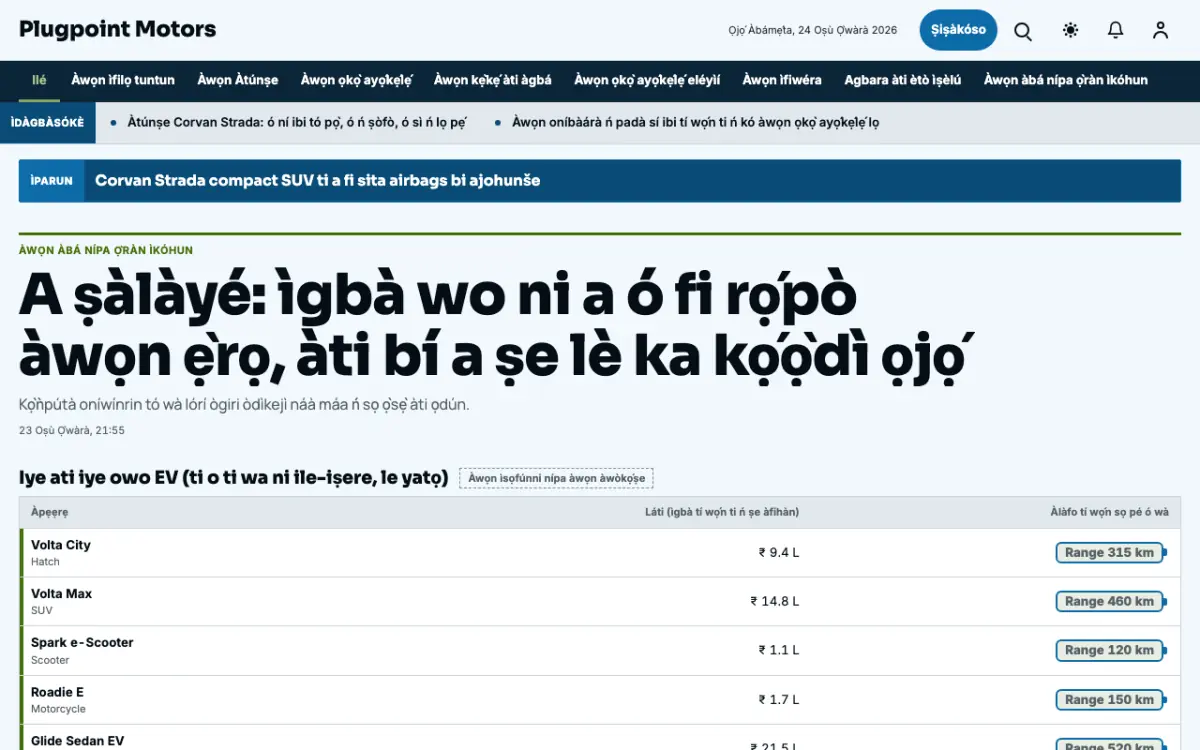The width and height of the screenshot is (1200, 750).
Task: Open Àwọn ìfiwéra menu item
Action: pyautogui.click(x=782, y=80)
